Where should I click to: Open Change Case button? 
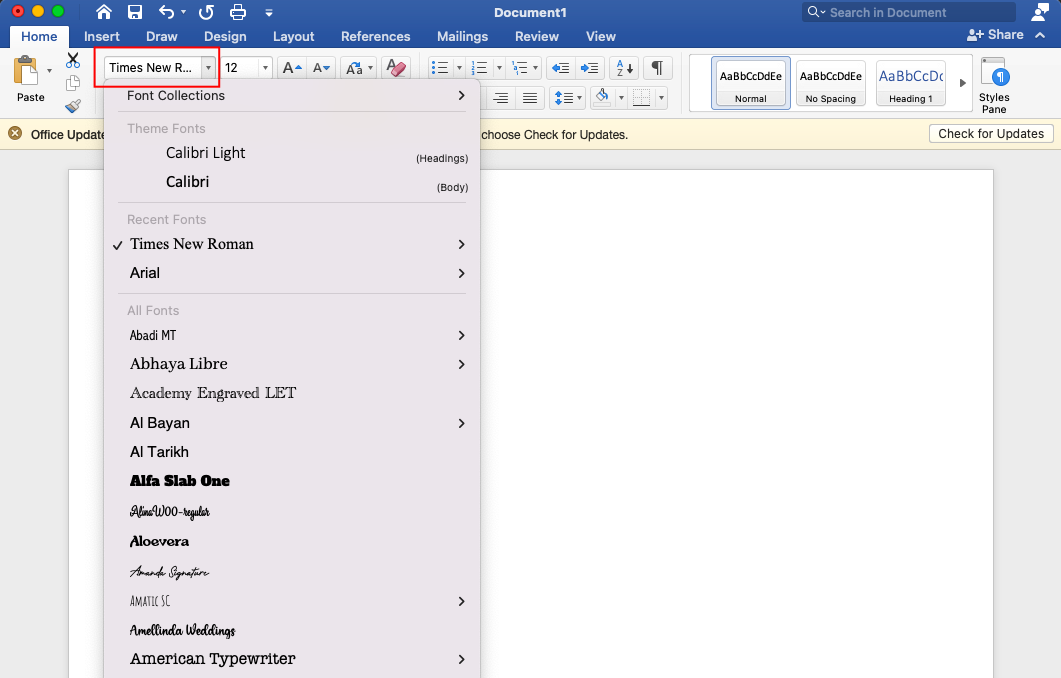click(x=355, y=68)
